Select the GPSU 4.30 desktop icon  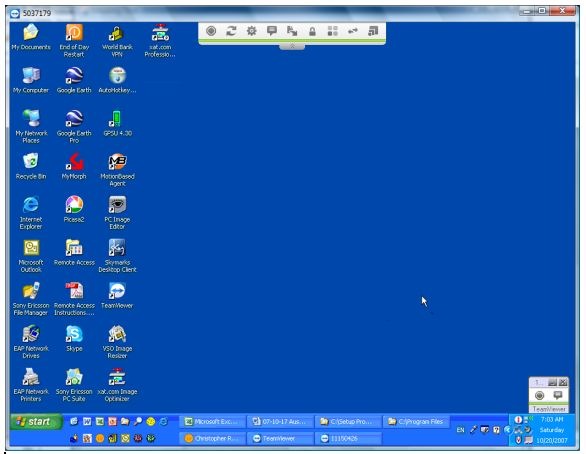pyautogui.click(x=117, y=123)
